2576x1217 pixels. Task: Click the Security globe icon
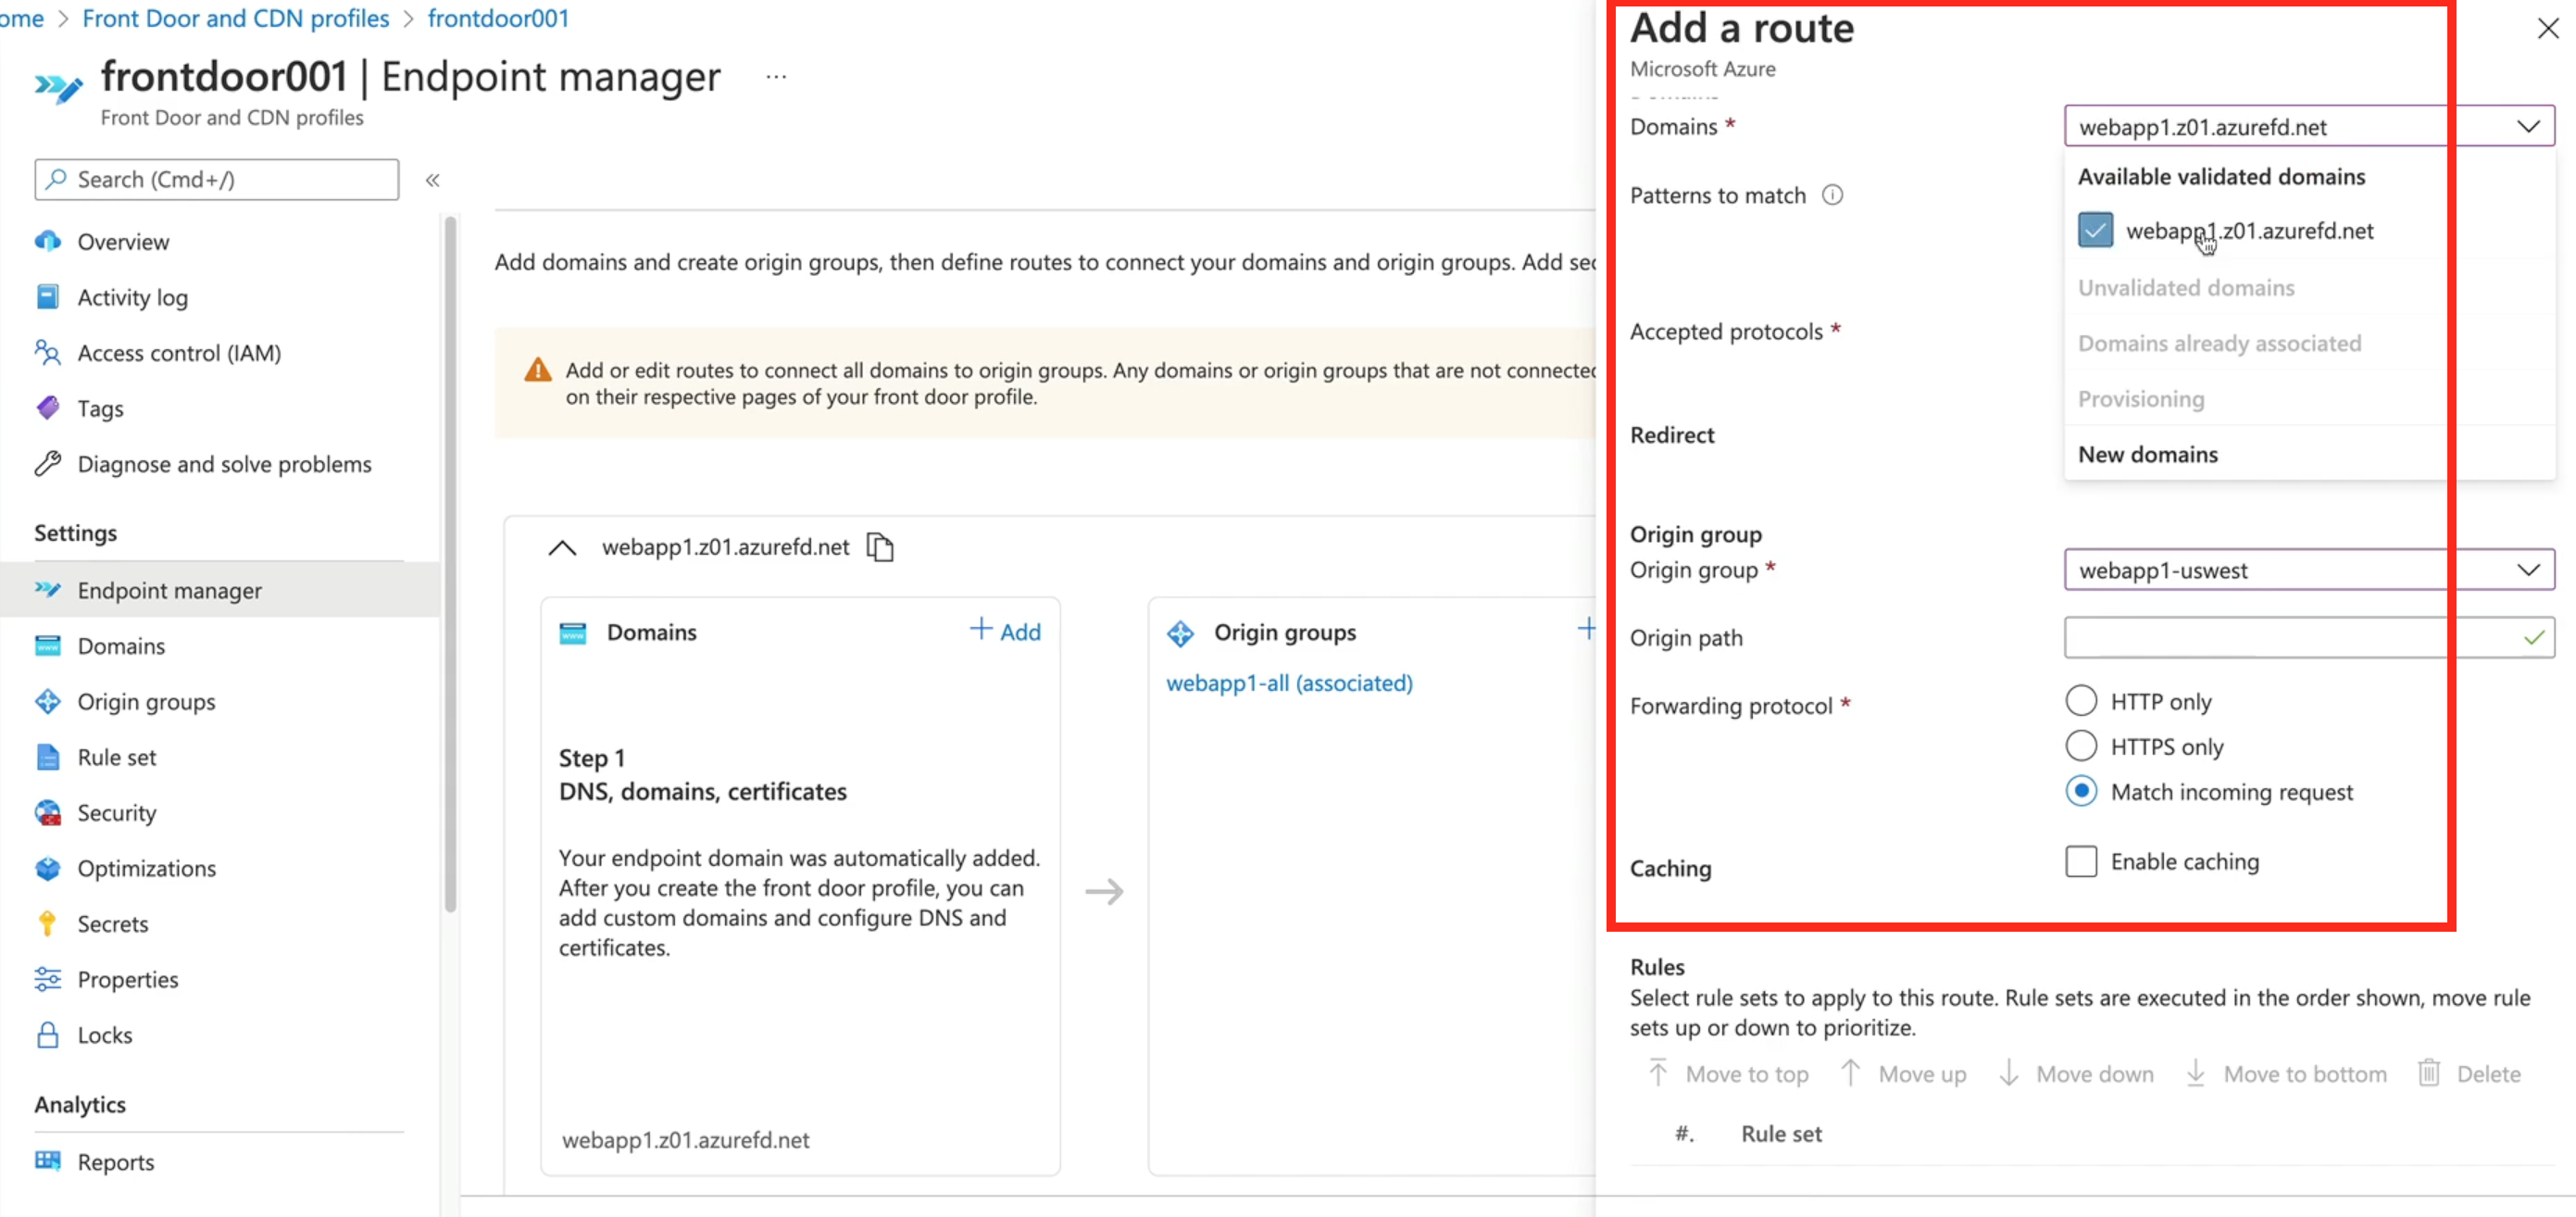click(47, 812)
